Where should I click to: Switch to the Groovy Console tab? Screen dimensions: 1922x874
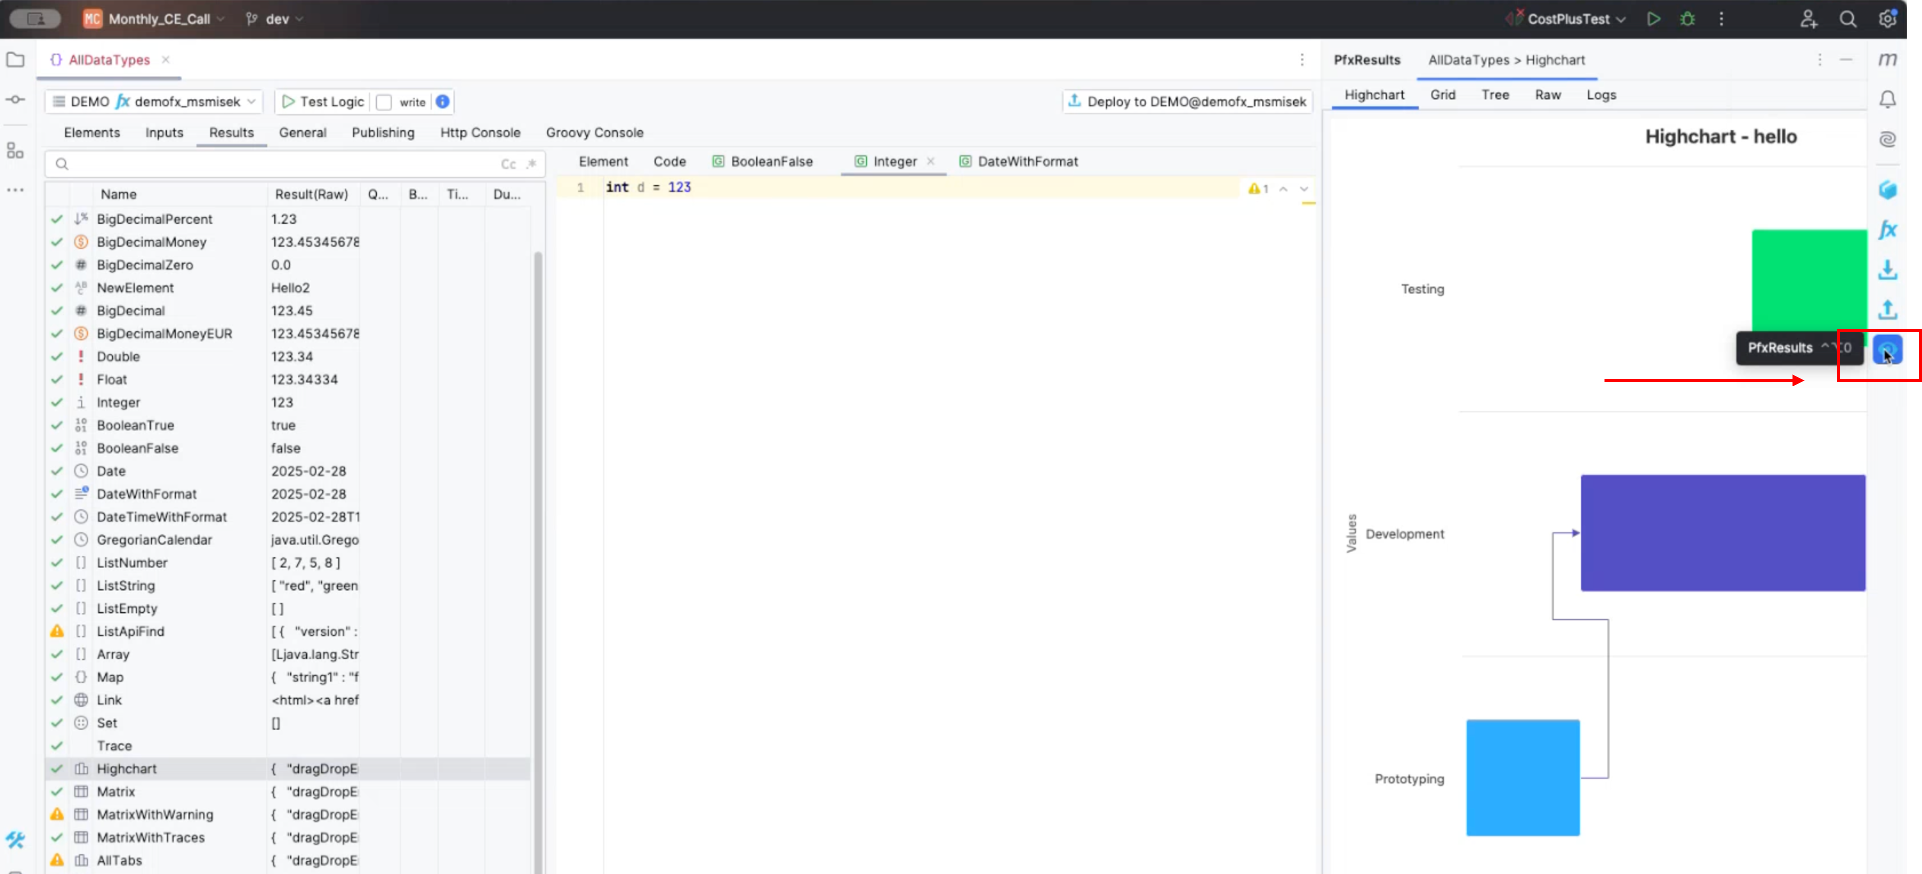[x=594, y=133]
